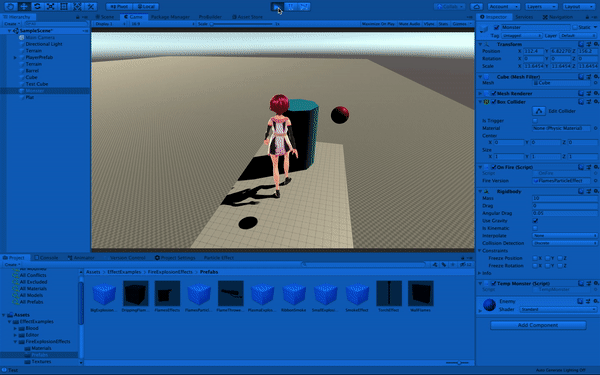Adjust the Project thumbnail size slider

pyautogui.click(x=458, y=363)
